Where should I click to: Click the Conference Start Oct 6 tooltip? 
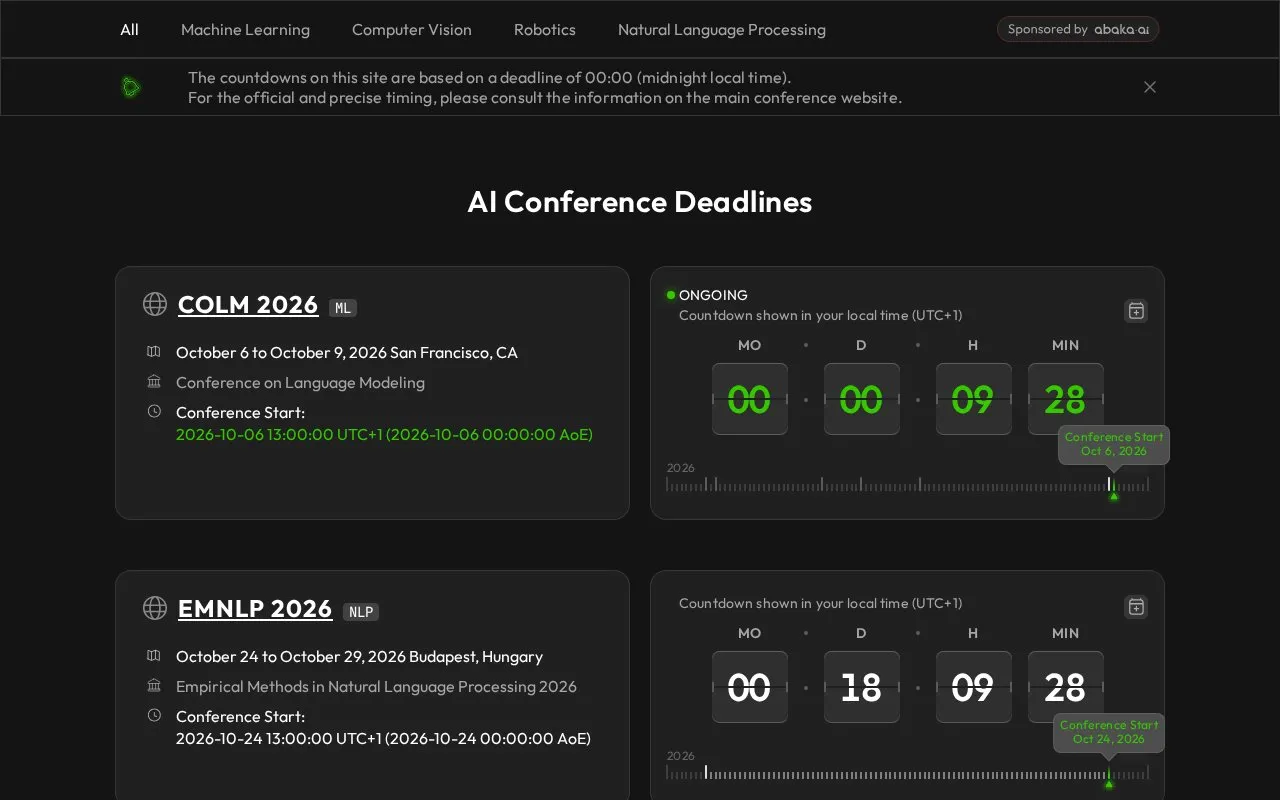coord(1114,444)
